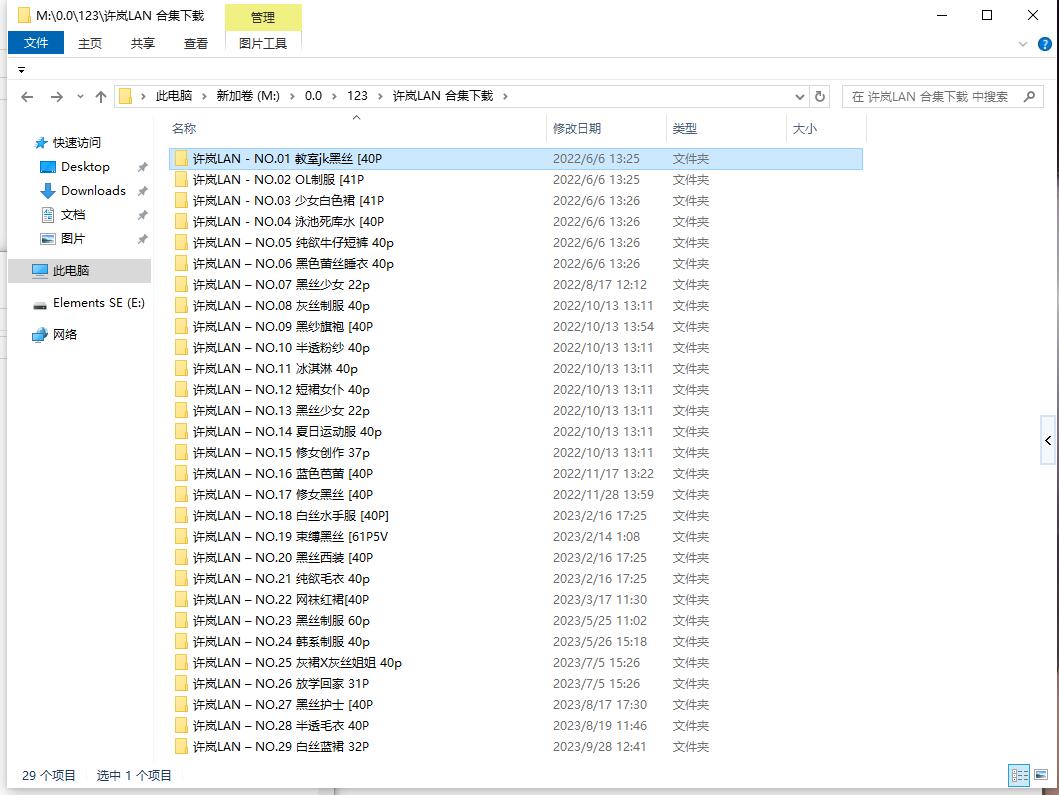Click 新加卷 (M:) in the breadcrumb
The width and height of the screenshot is (1059, 795).
pyautogui.click(x=248, y=96)
